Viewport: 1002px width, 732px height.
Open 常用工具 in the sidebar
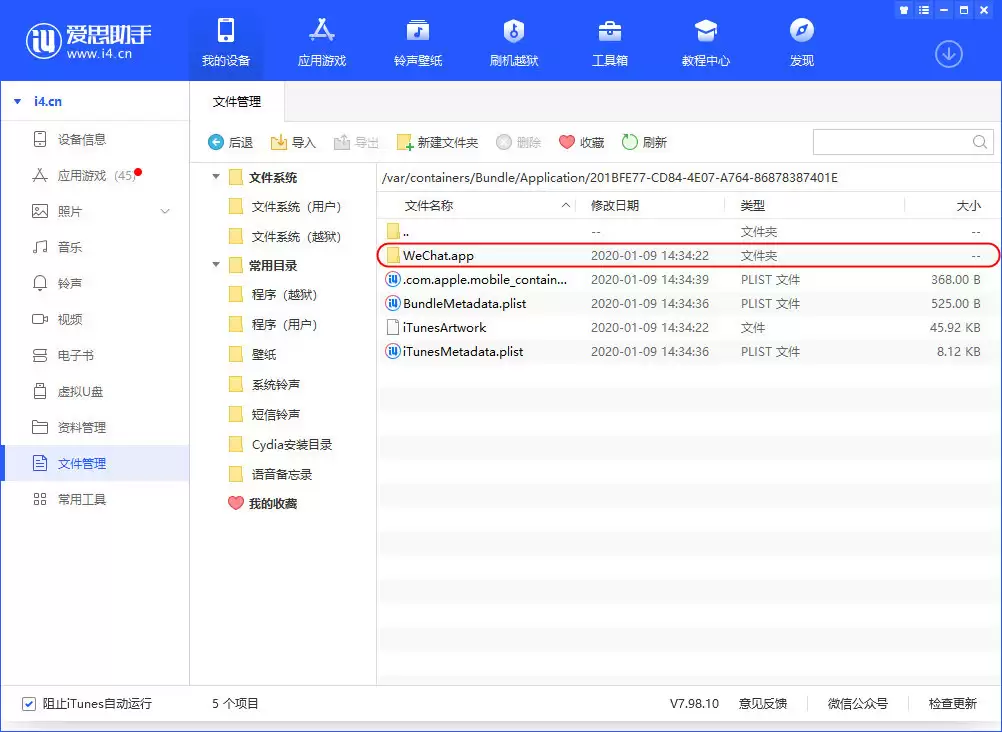pos(96,499)
